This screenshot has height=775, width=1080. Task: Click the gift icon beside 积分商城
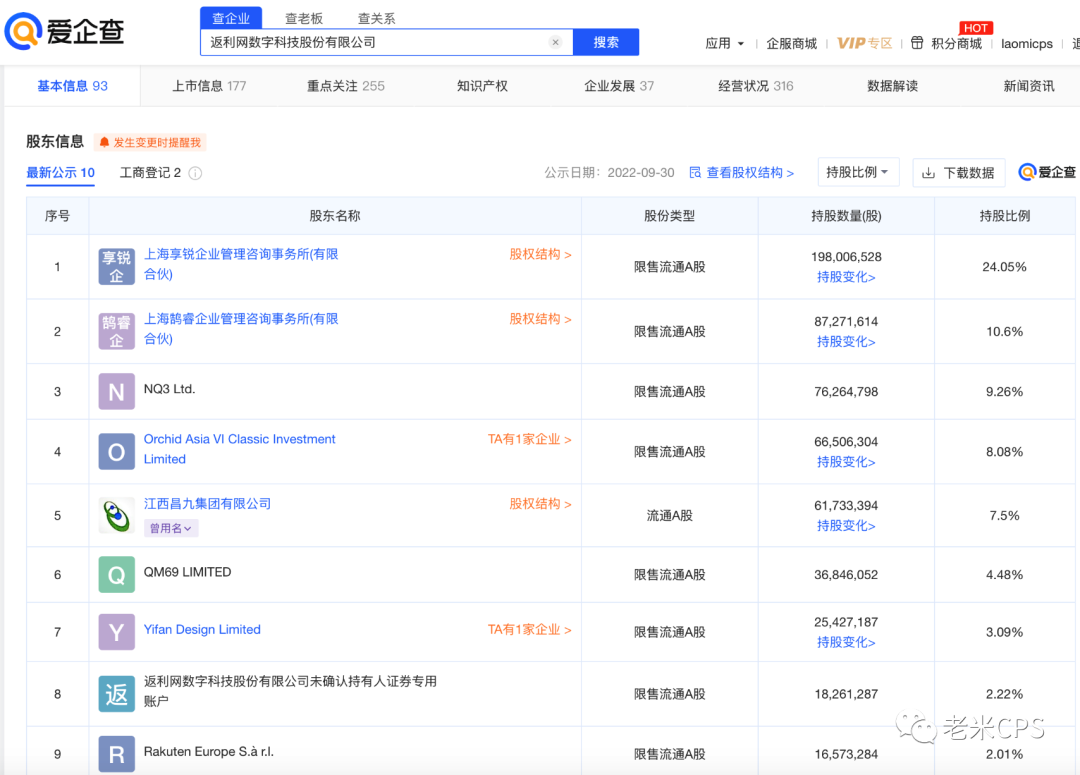(x=917, y=43)
